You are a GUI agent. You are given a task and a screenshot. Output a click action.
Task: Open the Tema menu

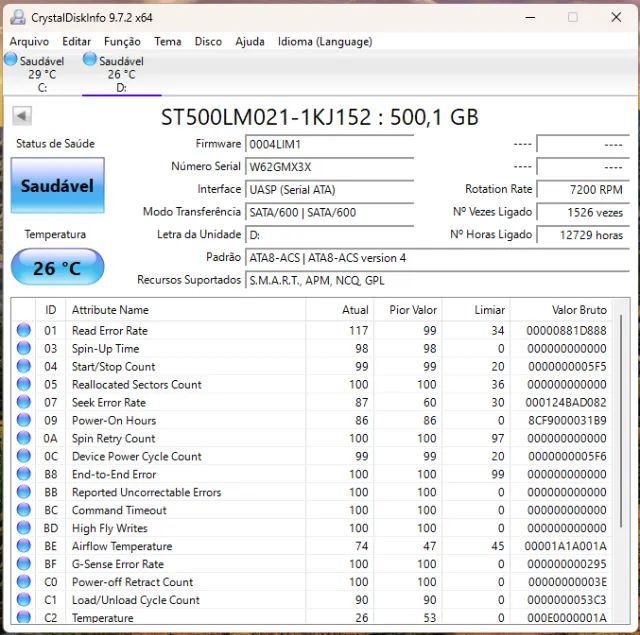coord(168,41)
